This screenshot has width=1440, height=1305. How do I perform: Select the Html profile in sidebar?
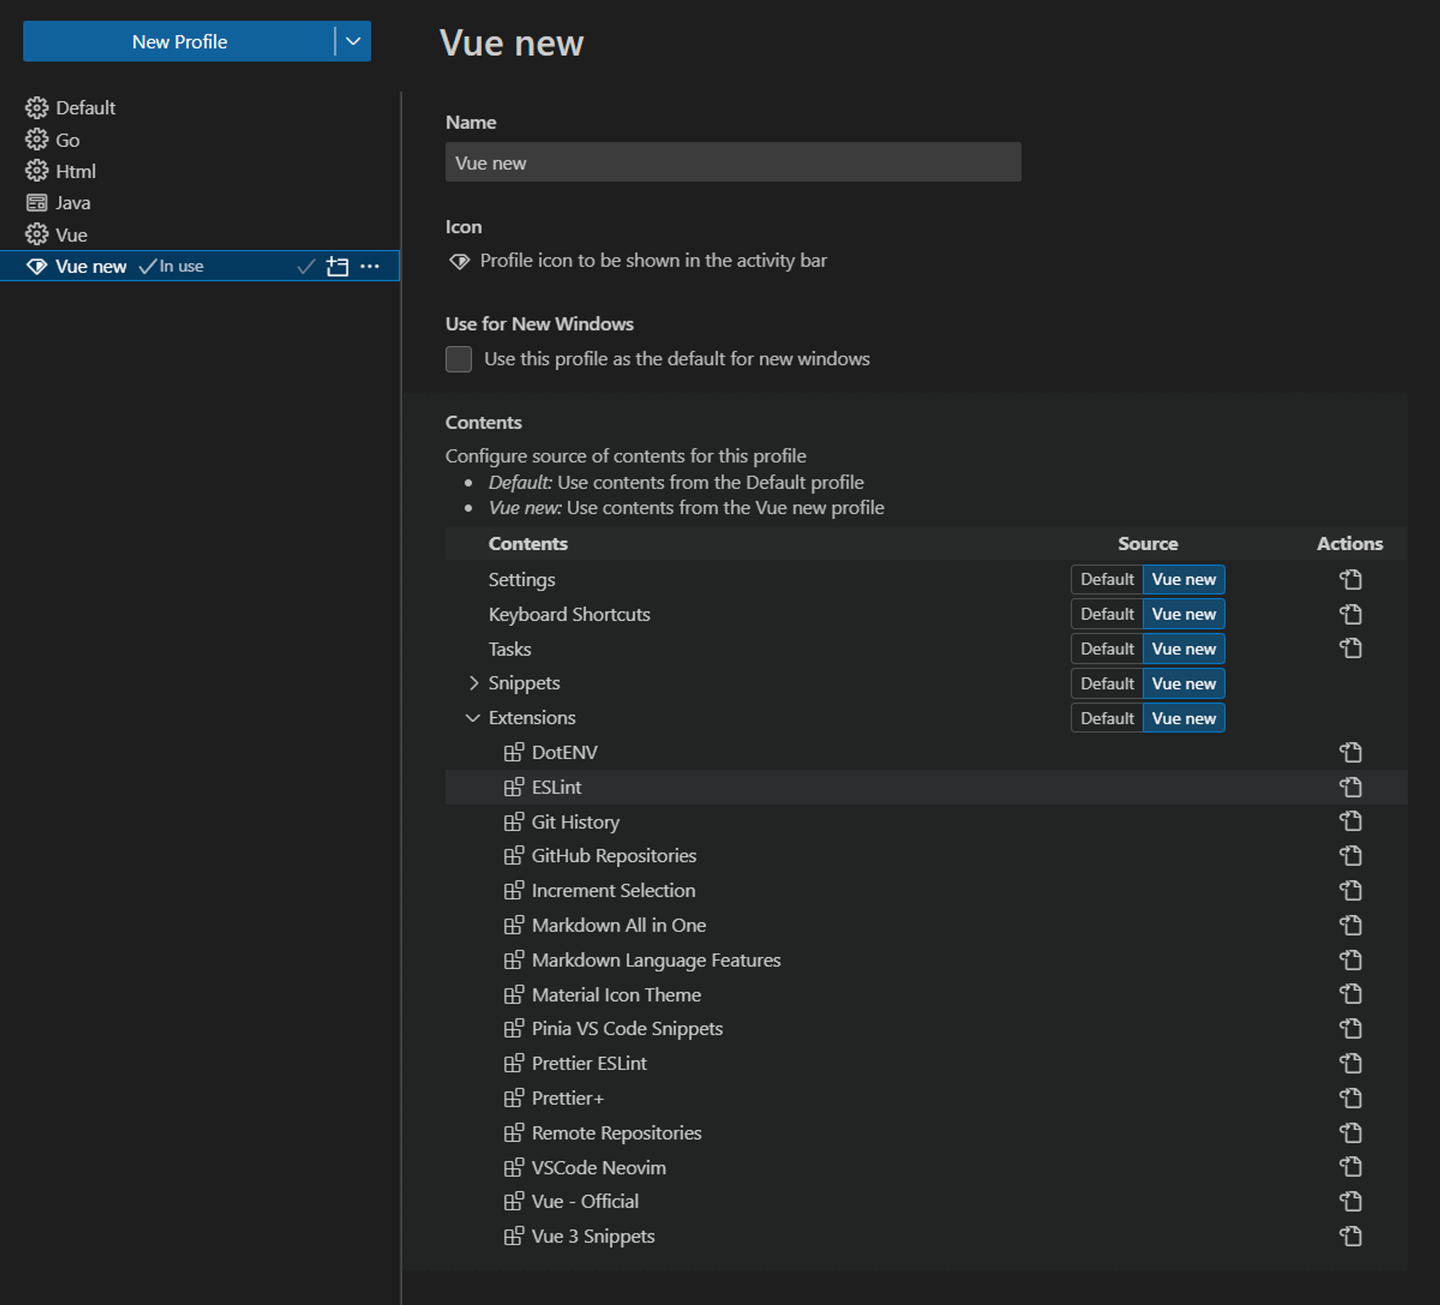click(x=73, y=171)
